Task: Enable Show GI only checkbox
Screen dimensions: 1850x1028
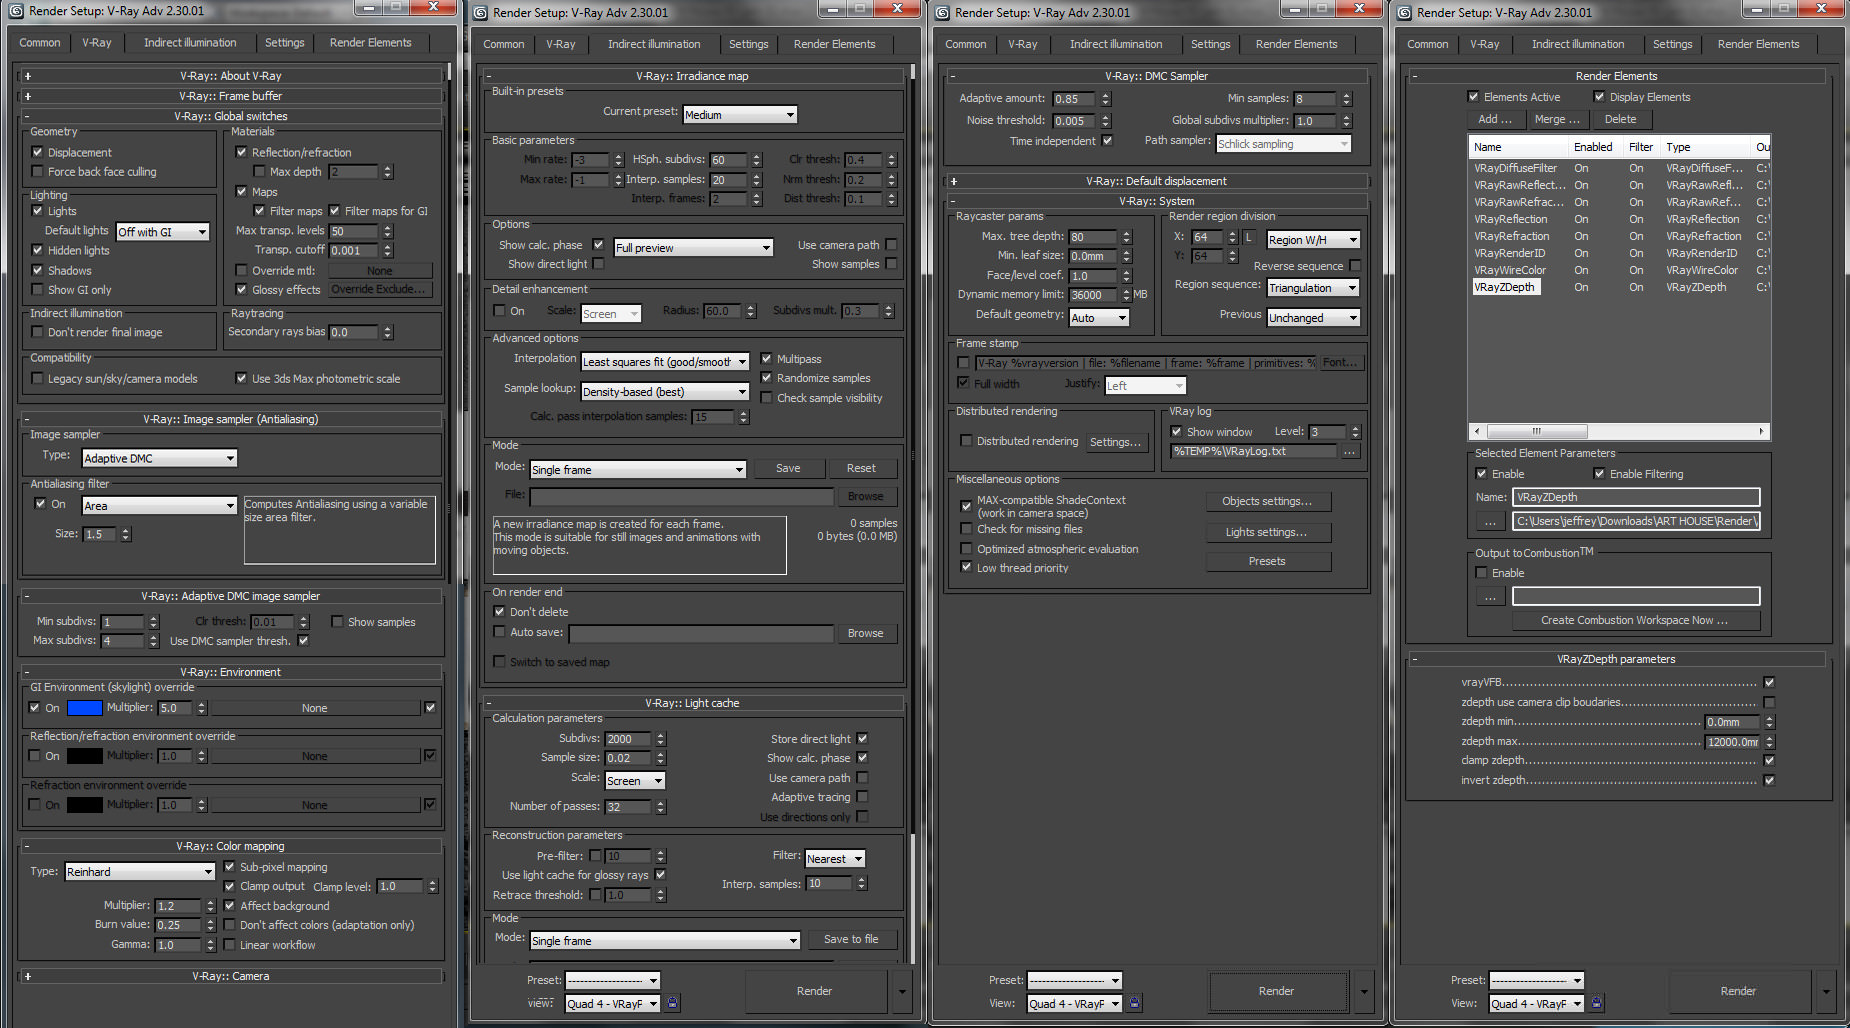Action: (x=38, y=289)
